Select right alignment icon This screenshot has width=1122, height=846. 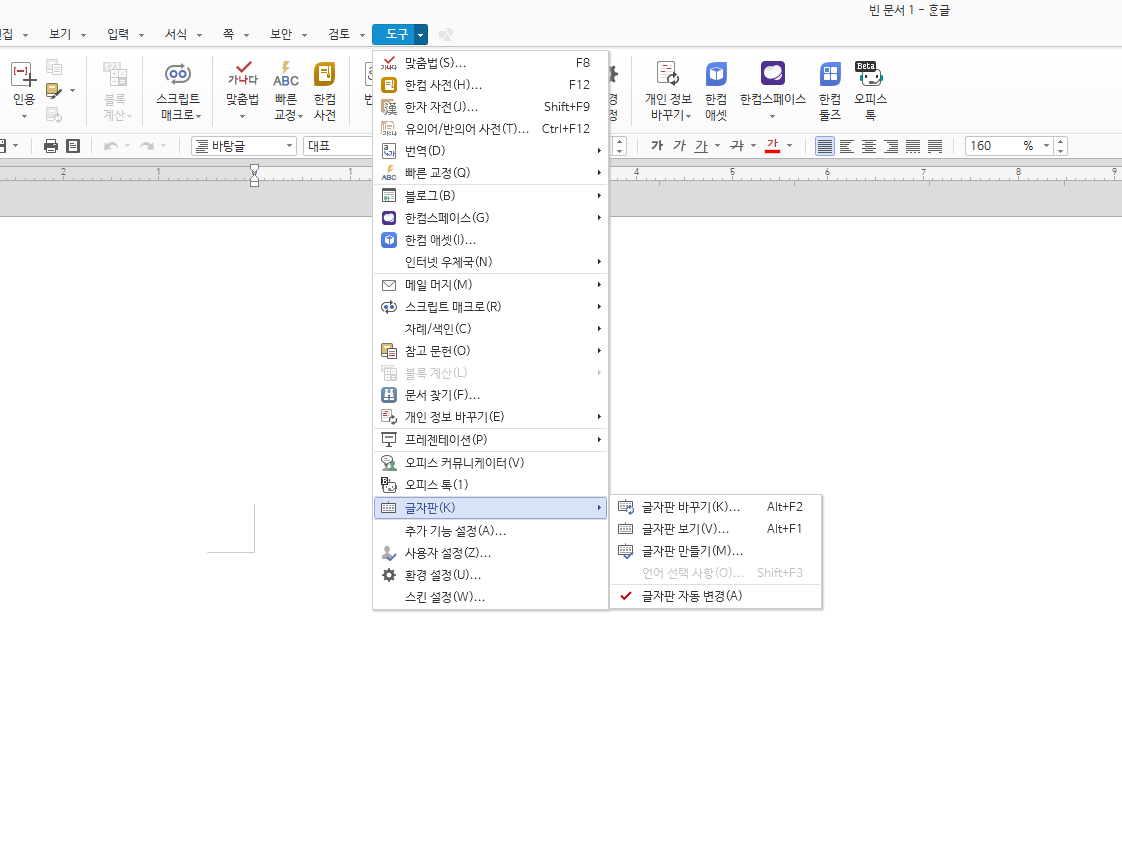891,146
